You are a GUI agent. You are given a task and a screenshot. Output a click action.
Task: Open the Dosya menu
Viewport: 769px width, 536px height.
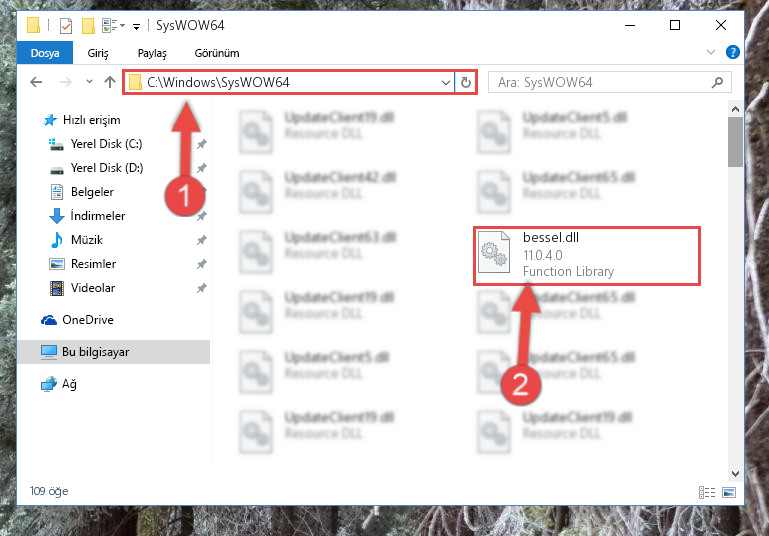tap(45, 53)
